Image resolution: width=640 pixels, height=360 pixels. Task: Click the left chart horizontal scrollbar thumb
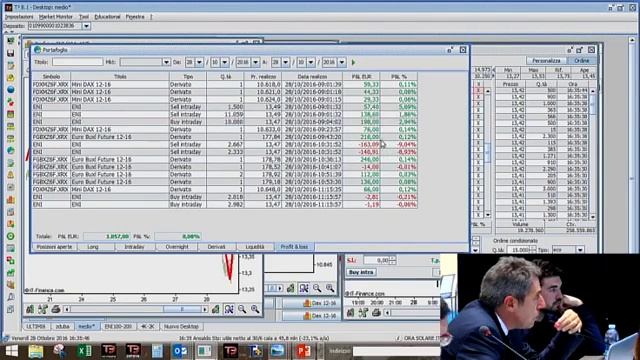[182, 309]
